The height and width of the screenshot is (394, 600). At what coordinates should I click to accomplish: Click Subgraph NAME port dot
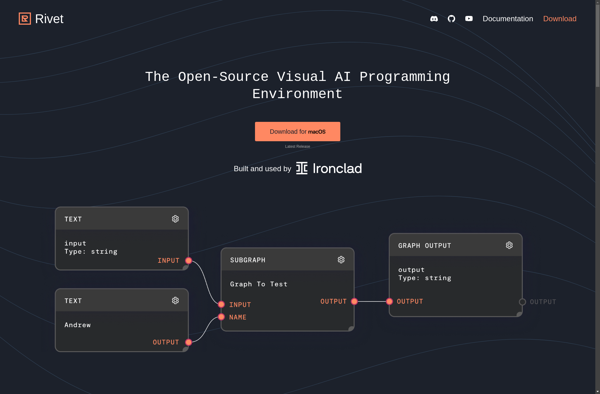(221, 317)
